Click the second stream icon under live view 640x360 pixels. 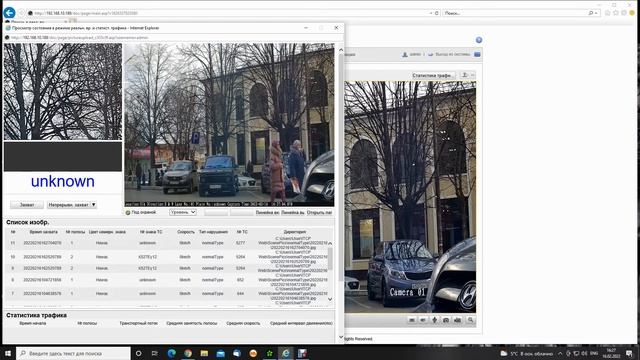point(423,320)
